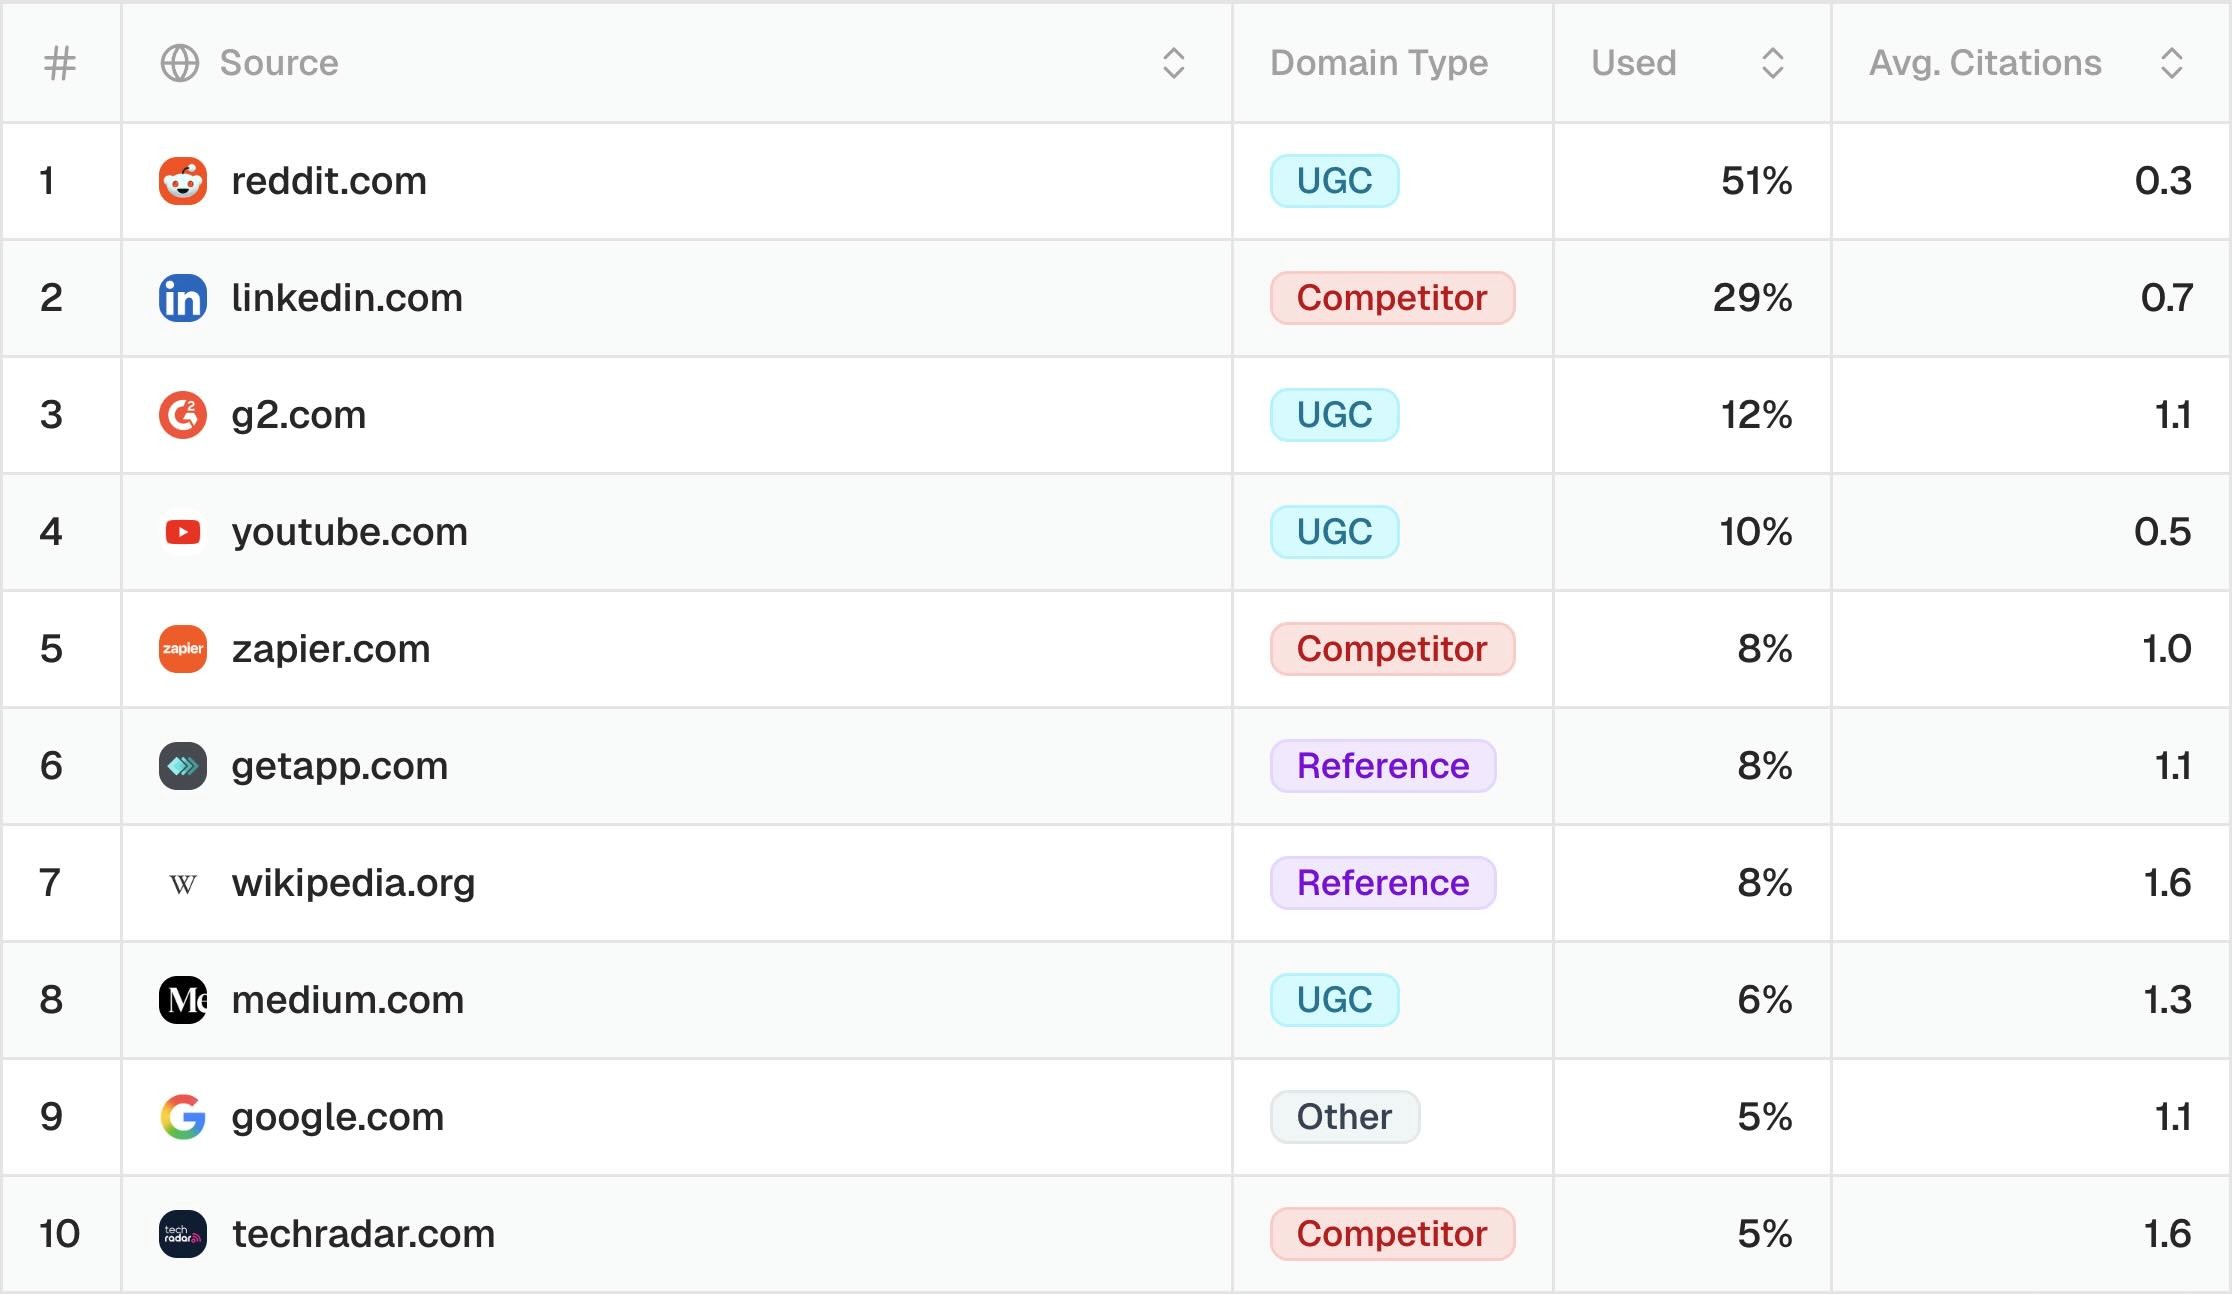
Task: Sort by Used column arrows
Action: pos(1772,63)
